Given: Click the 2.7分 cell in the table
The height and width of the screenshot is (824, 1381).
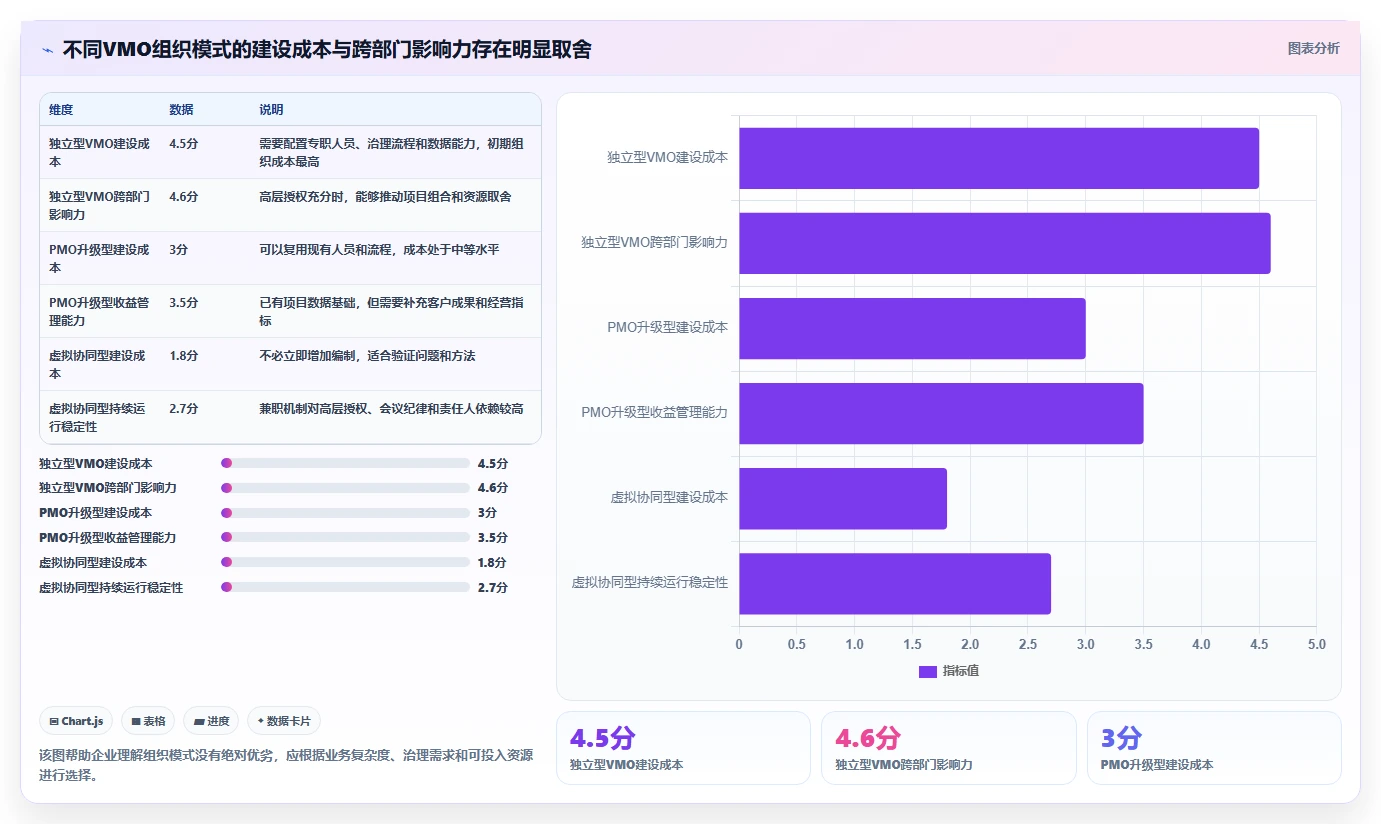Looking at the screenshot, I should tap(184, 409).
